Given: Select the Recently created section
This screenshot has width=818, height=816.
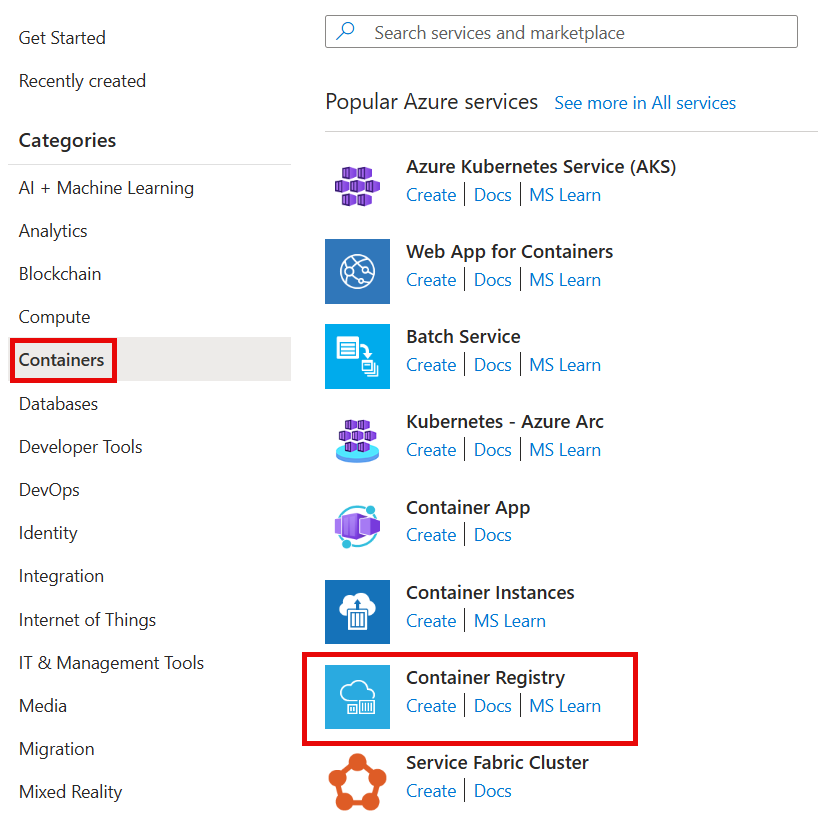Looking at the screenshot, I should pyautogui.click(x=82, y=80).
